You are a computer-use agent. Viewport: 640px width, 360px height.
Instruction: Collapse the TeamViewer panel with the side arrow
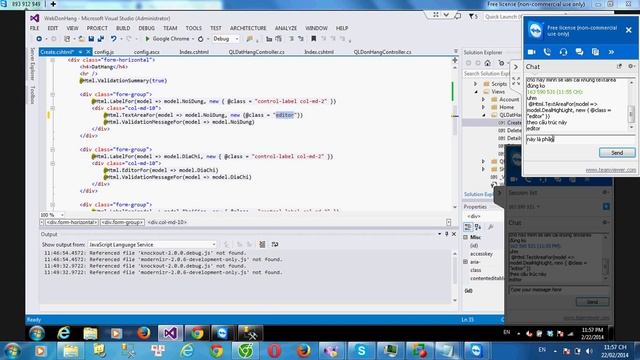click(516, 67)
